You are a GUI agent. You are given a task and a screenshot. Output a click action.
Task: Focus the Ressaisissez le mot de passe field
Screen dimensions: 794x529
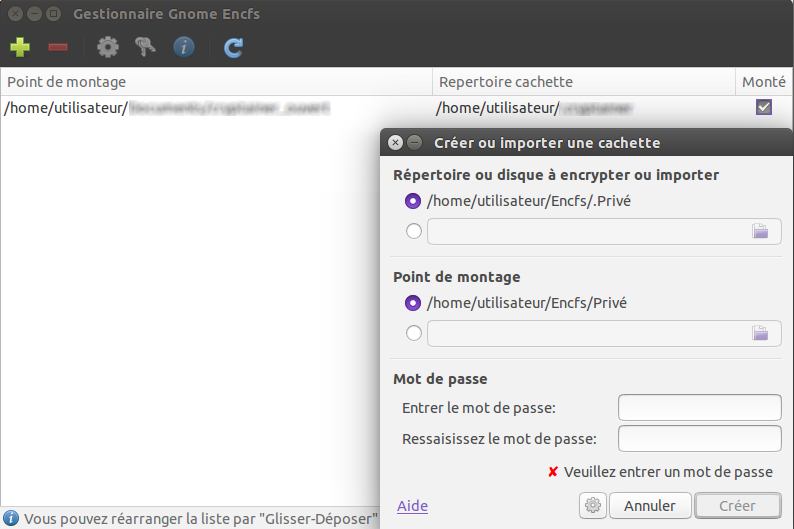pos(699,438)
